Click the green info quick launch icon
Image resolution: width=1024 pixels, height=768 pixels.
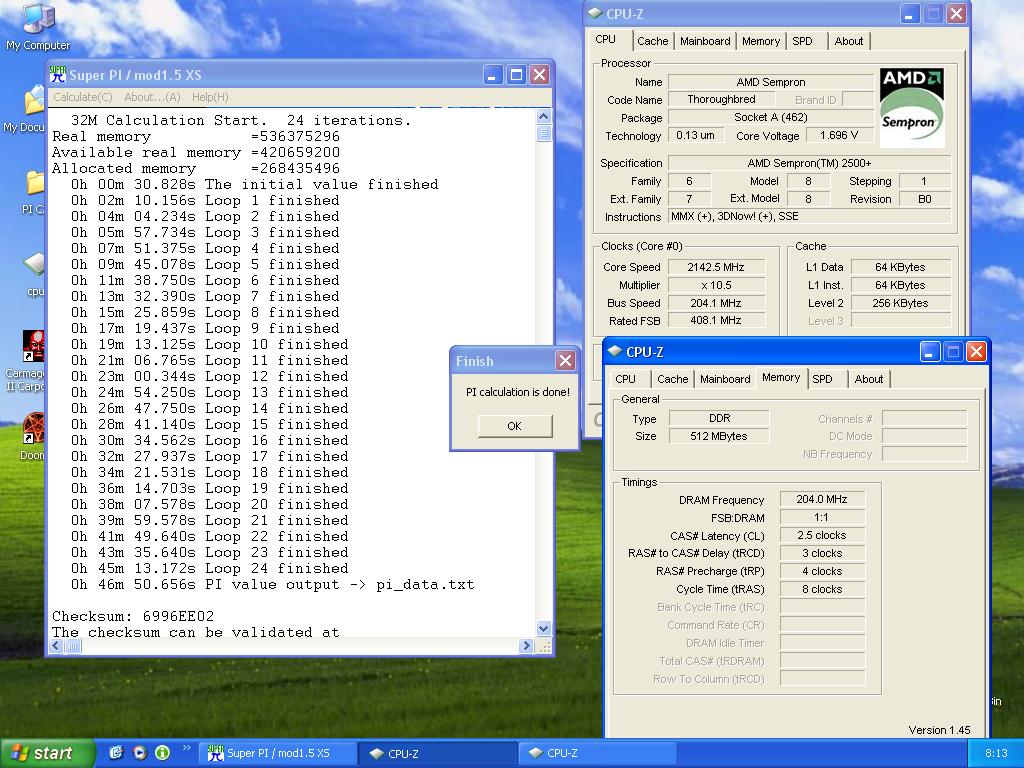(x=162, y=752)
